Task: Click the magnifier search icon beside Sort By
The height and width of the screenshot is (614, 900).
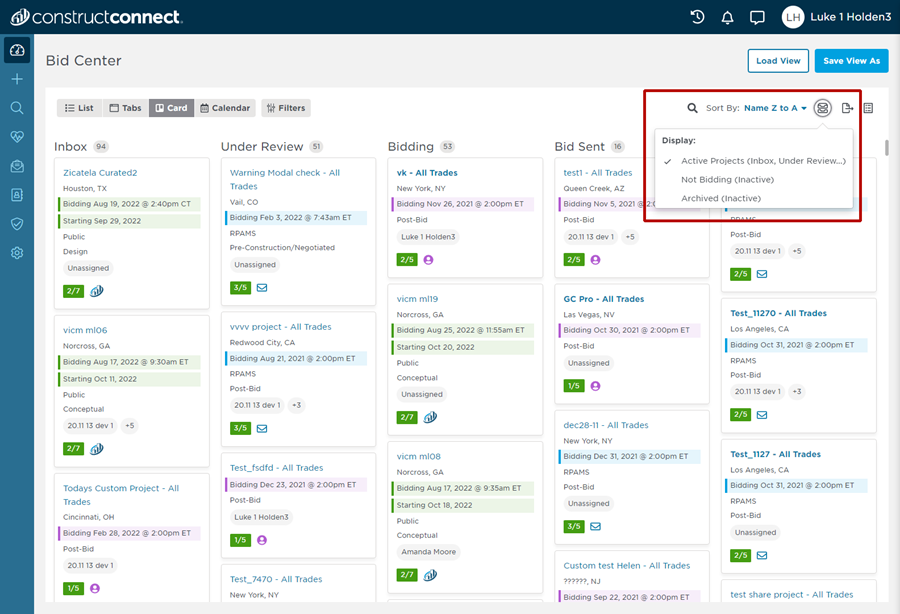Action: [692, 108]
